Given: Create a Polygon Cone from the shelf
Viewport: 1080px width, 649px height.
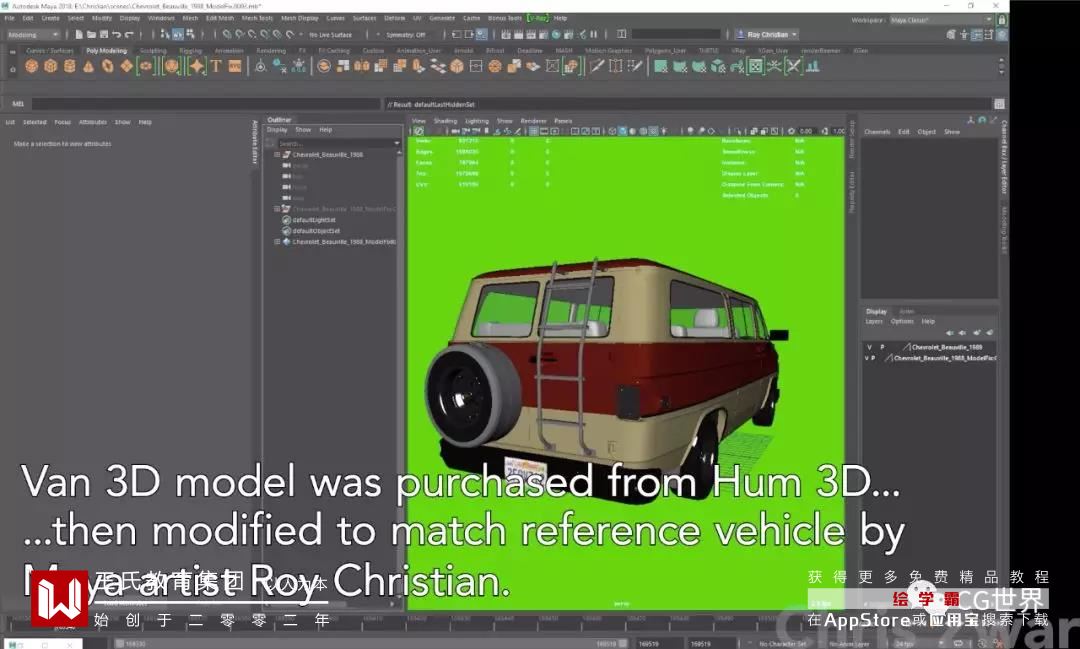Looking at the screenshot, I should click(x=88, y=66).
